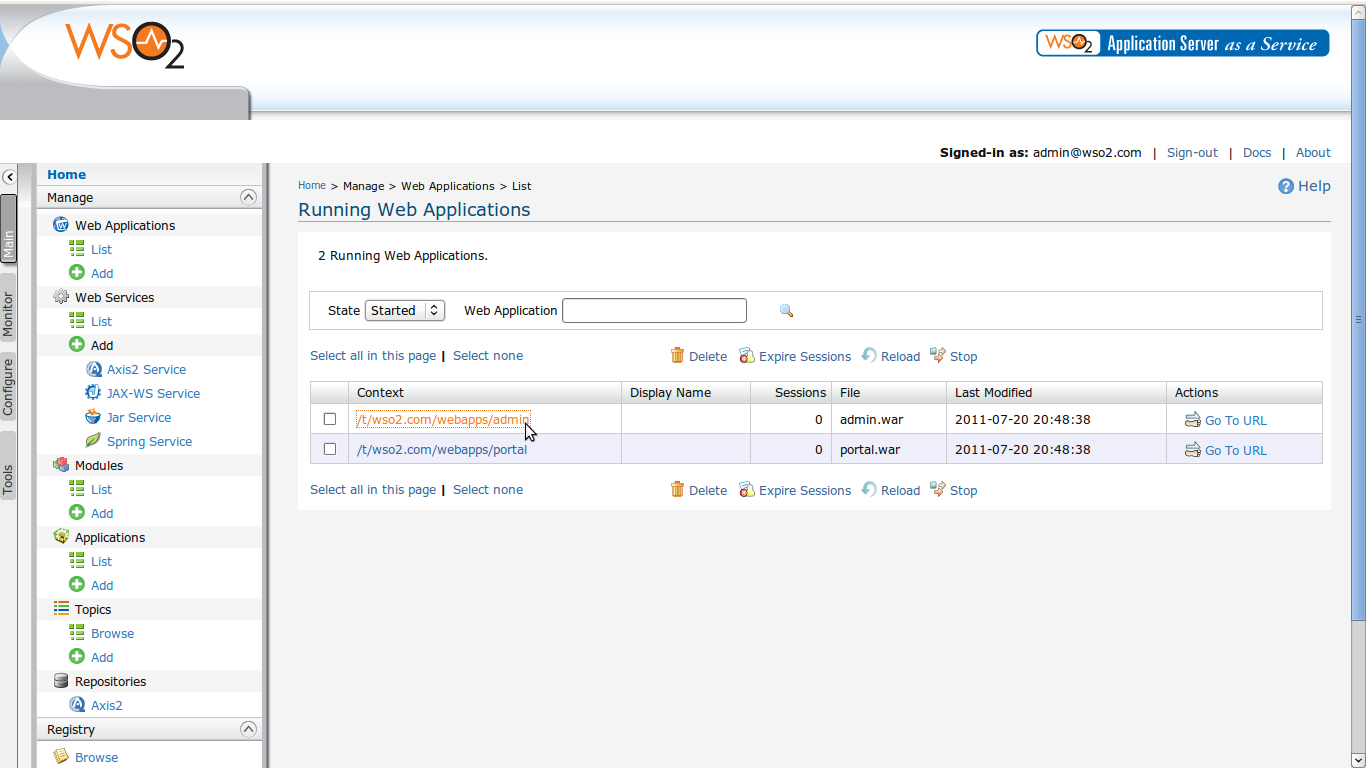Screen dimensions: 1366x768
Task: Click the Sessions column header
Action: (x=790, y=393)
